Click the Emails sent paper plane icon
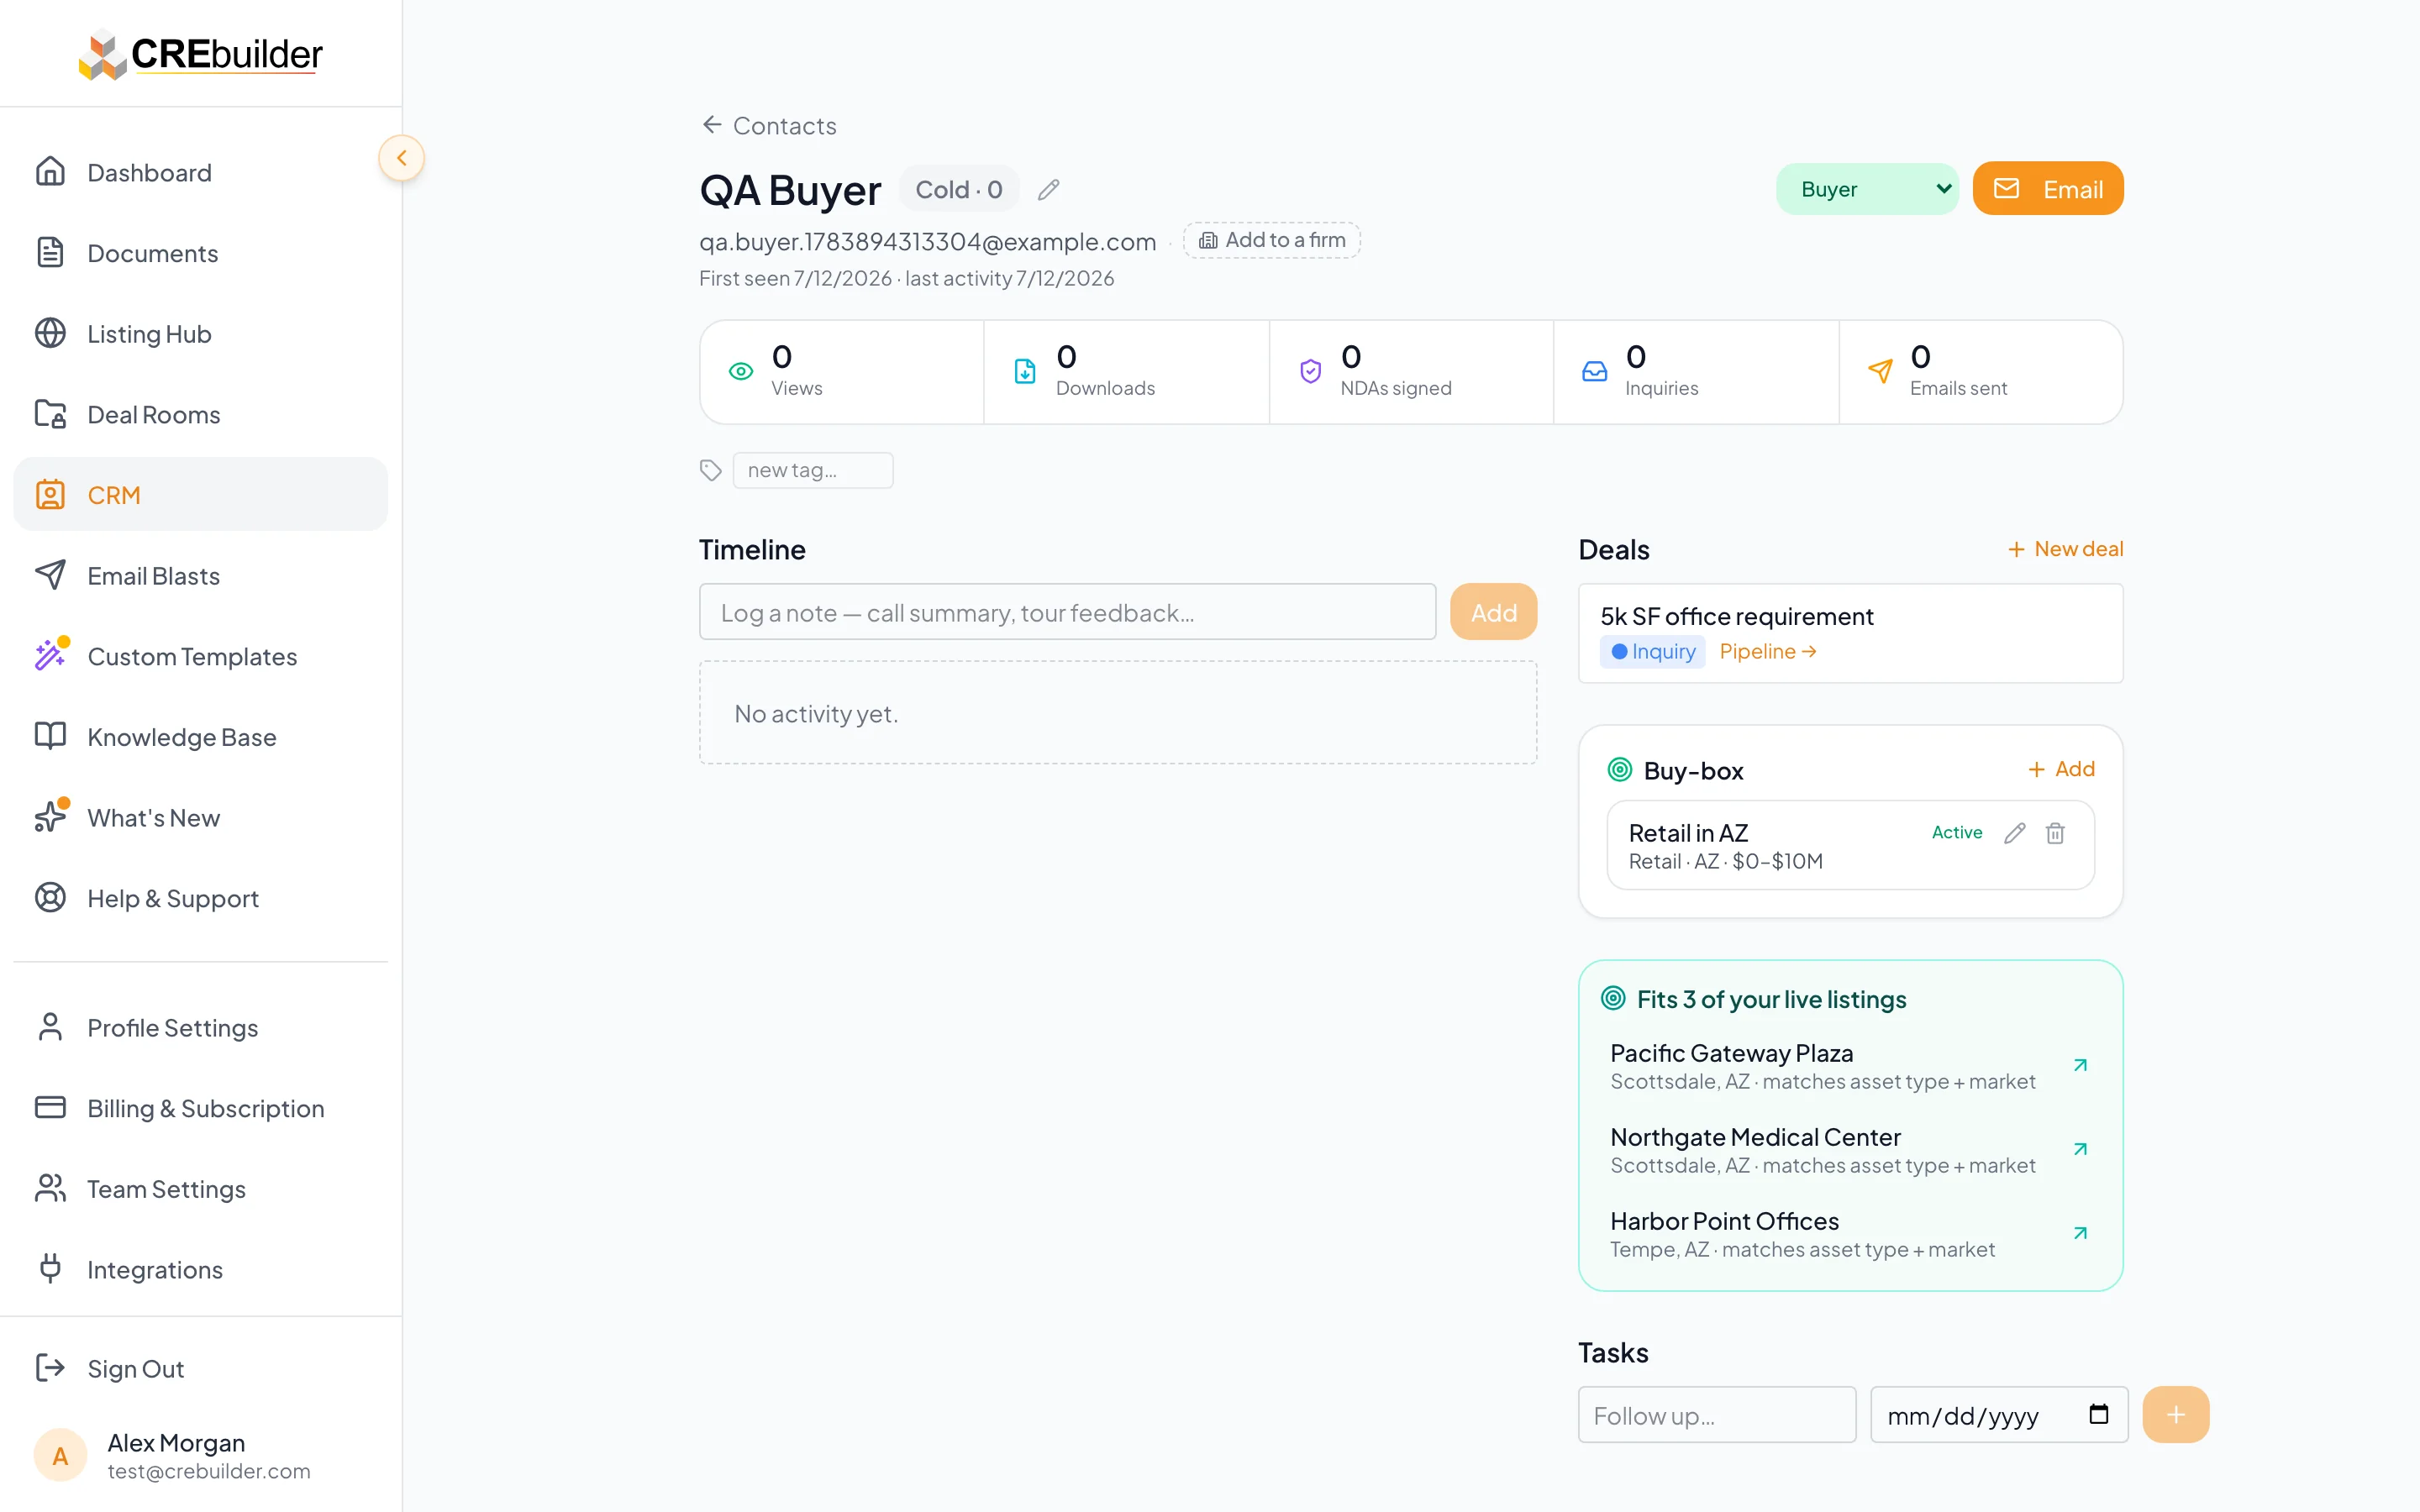The height and width of the screenshot is (1512, 2420). pos(1880,372)
